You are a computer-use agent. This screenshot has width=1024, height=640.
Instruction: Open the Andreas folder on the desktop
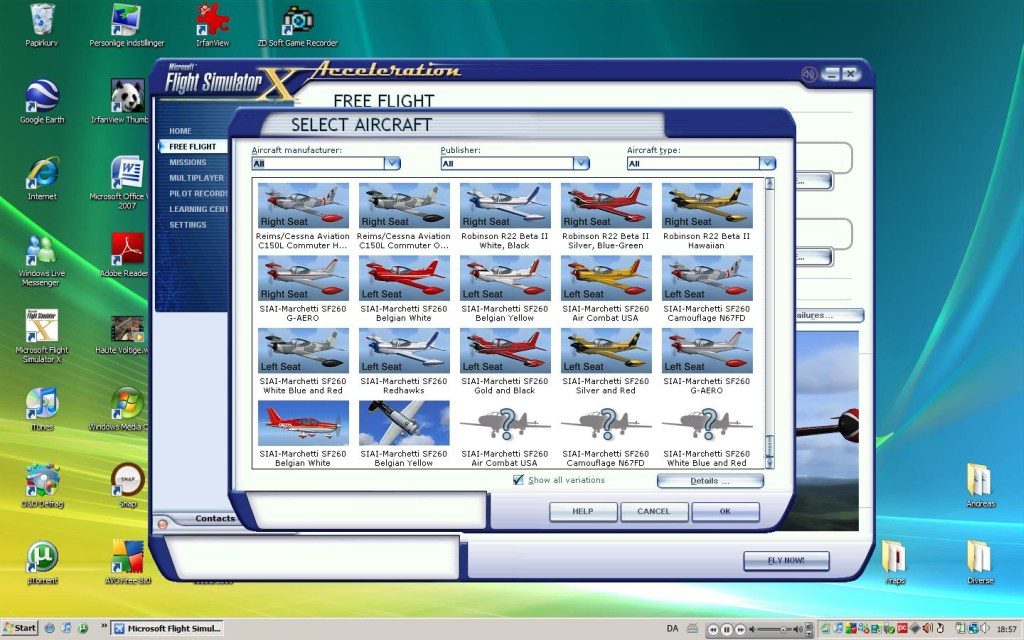click(979, 480)
